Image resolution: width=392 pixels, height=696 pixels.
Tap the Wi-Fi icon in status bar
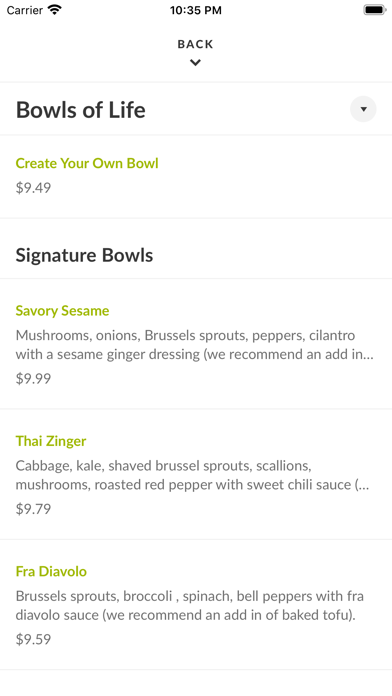click(x=55, y=10)
